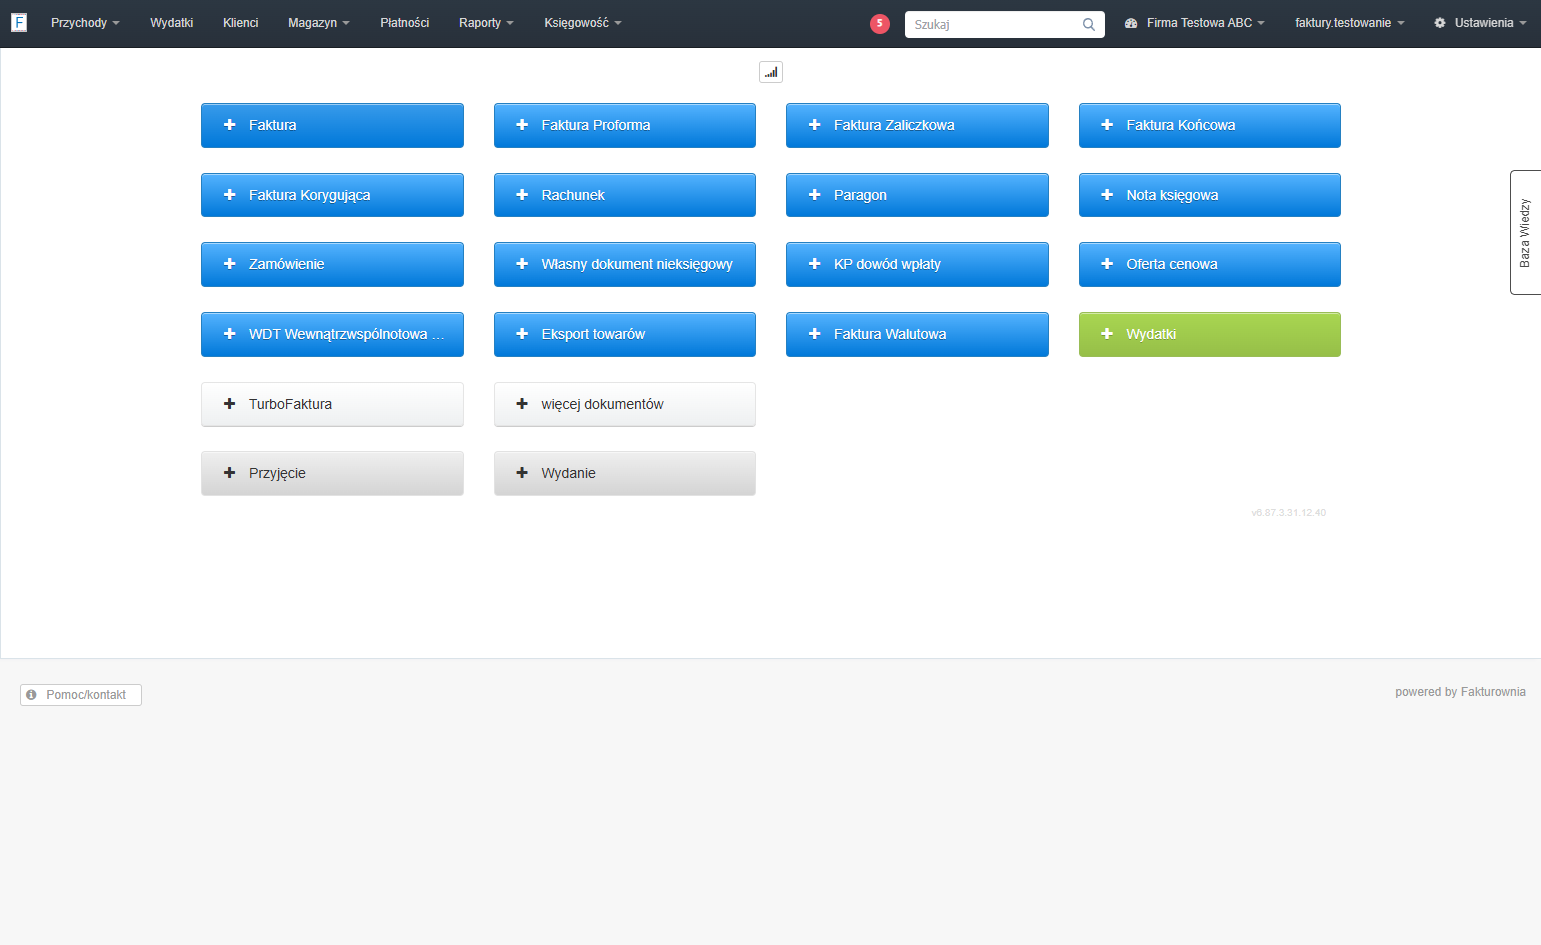1541x945 pixels.
Task: Create a KP dowód wpłaty
Action: coord(917,264)
